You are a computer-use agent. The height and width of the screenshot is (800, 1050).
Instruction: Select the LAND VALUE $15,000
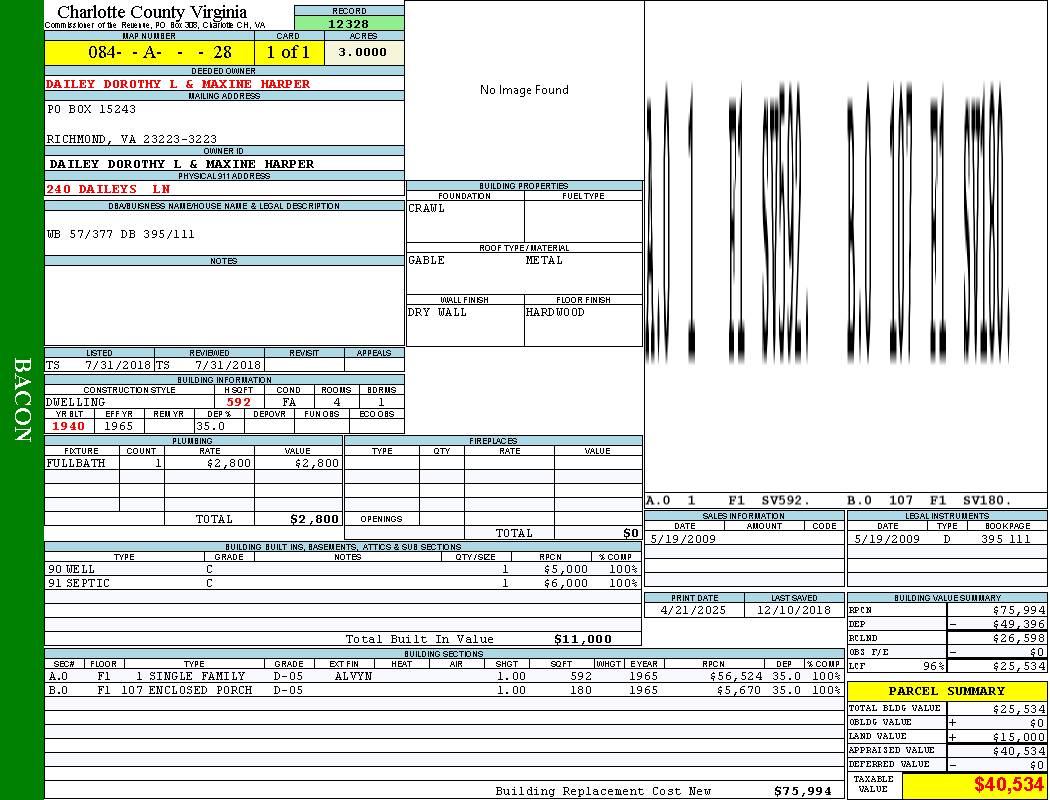[x=1019, y=737]
